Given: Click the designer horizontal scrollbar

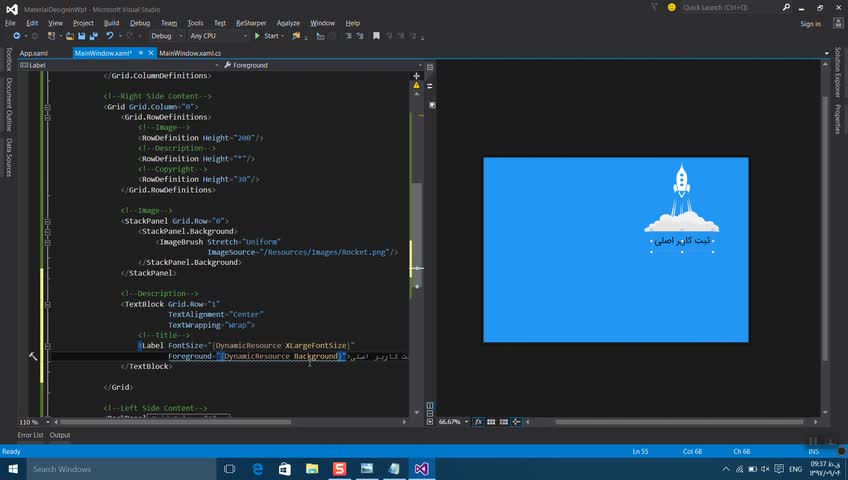Looking at the screenshot, I should click(679, 422).
